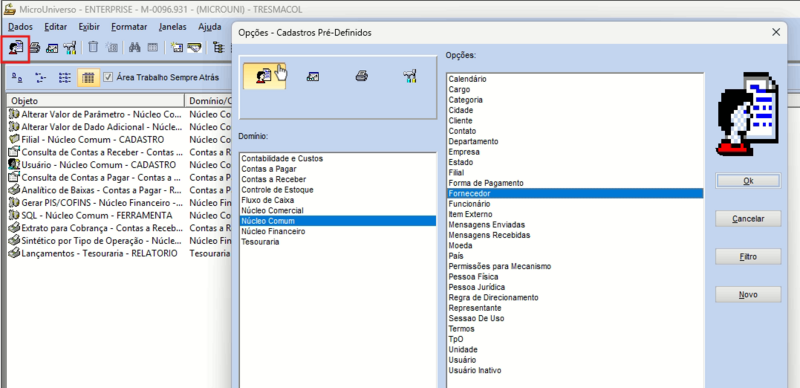The height and width of the screenshot is (388, 800).
Task: Open the Janelas menu
Action: (x=172, y=27)
